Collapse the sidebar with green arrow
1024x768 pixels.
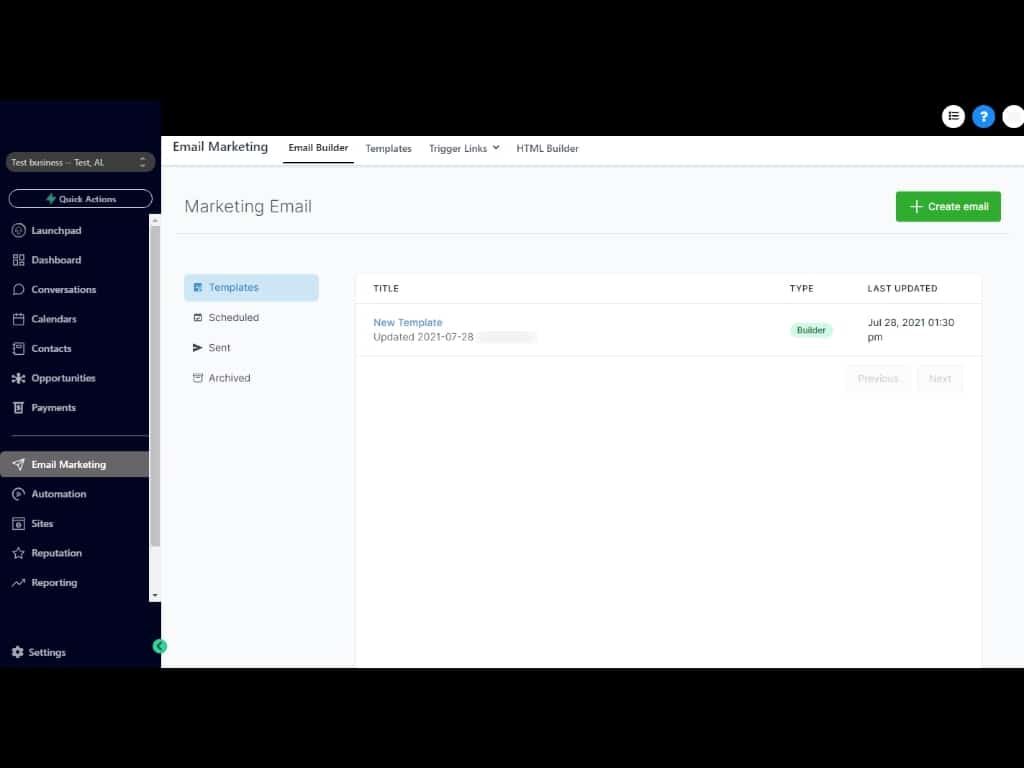tap(160, 646)
